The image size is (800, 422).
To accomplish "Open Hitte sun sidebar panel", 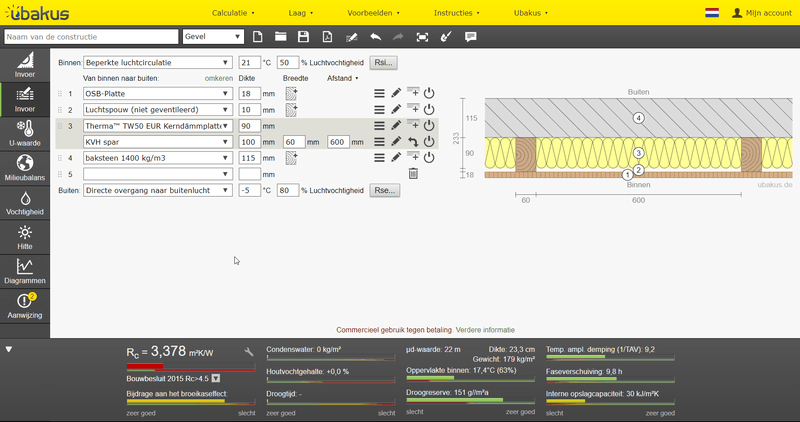I will 25,237.
